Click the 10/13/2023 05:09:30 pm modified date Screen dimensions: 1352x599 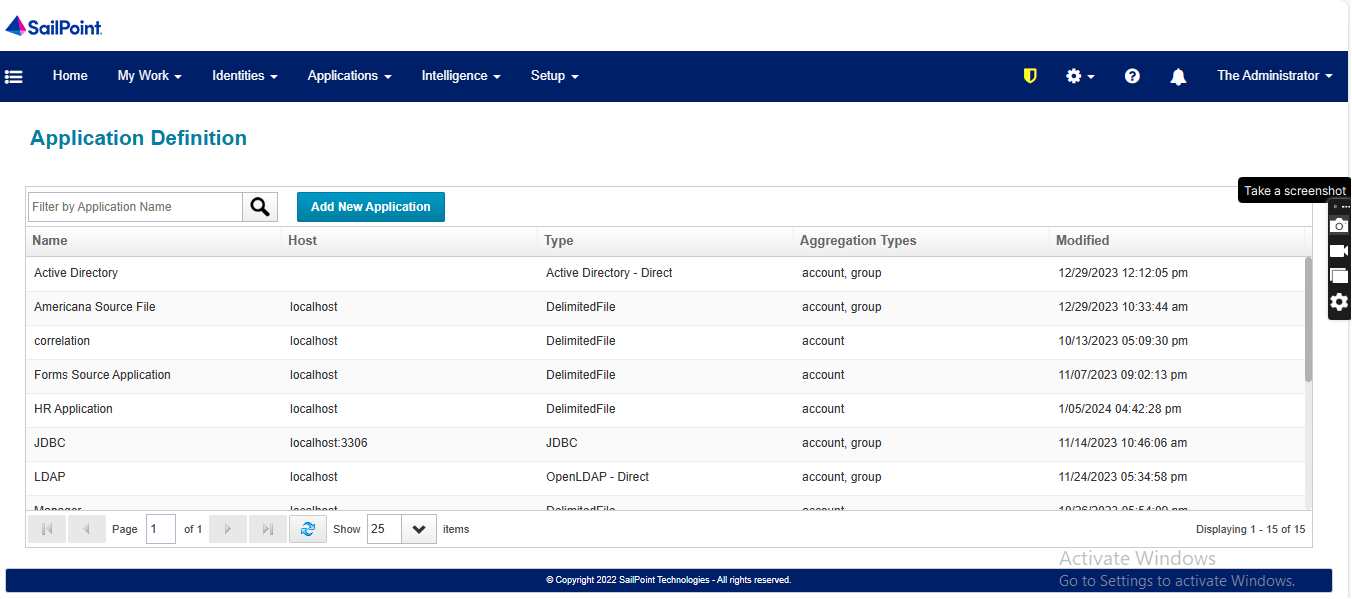[1123, 341]
